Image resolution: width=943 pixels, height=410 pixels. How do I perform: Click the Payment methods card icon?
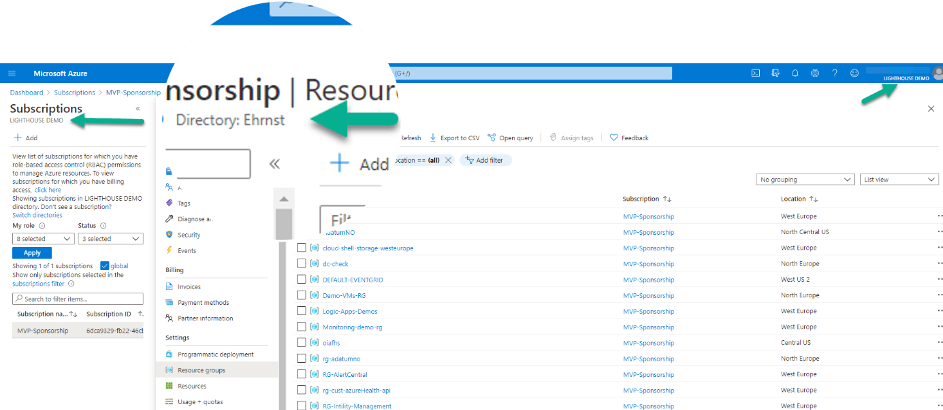(170, 302)
